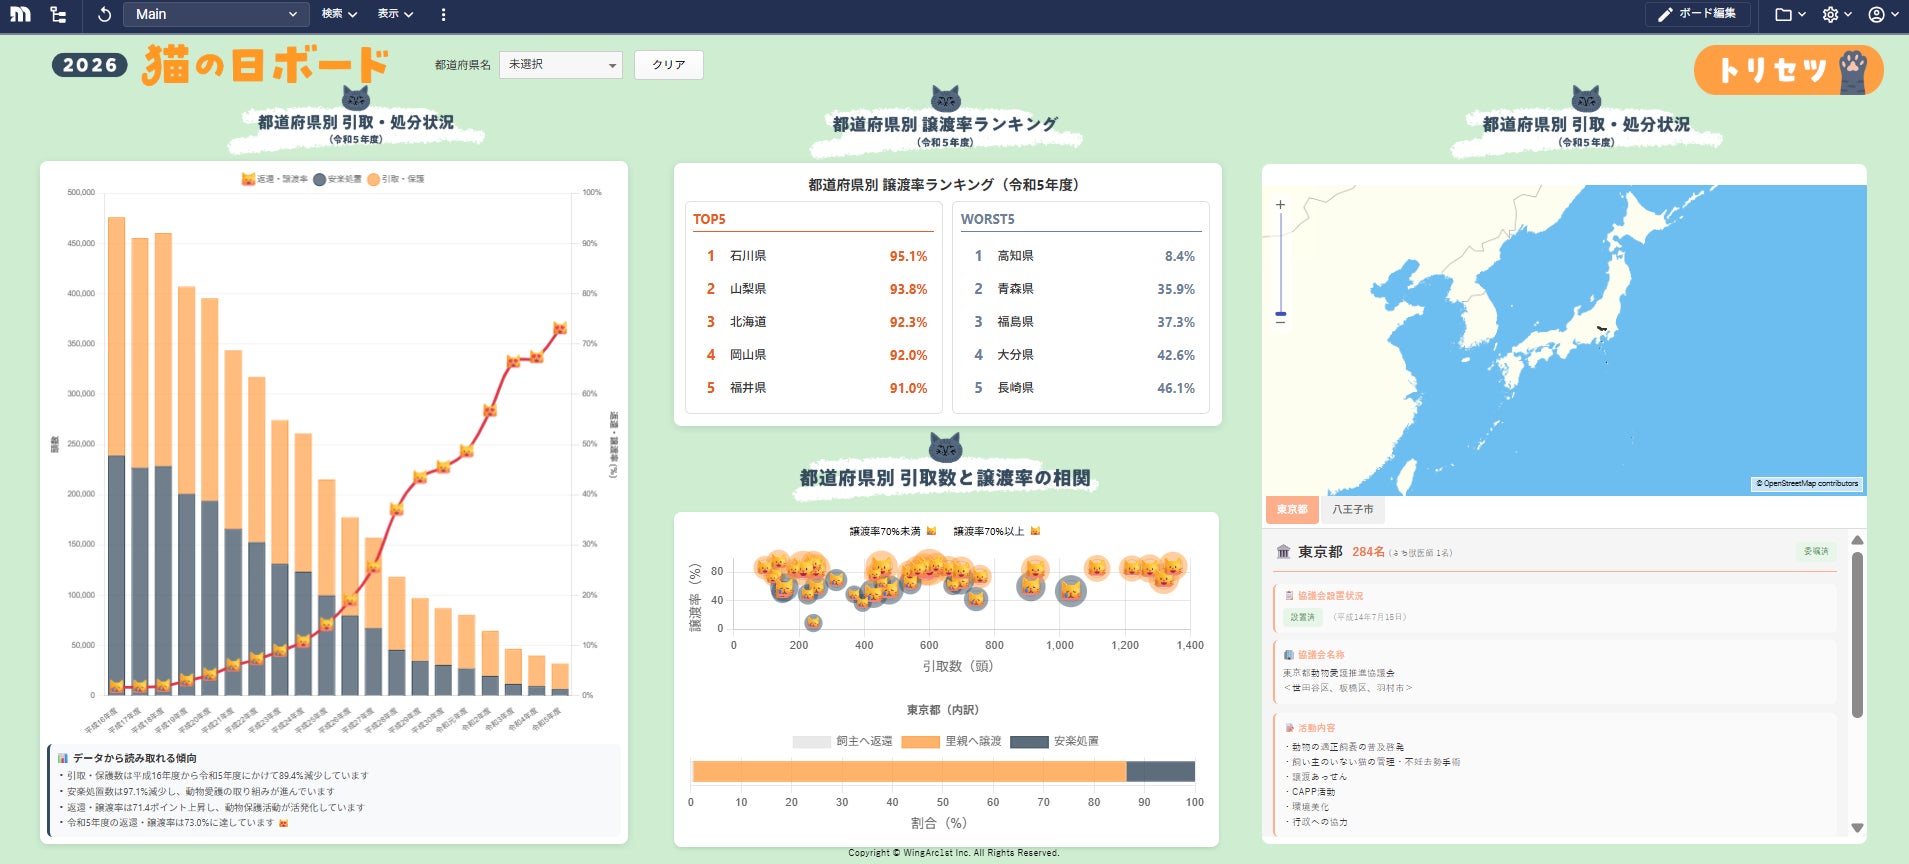Click the reload board icon

(104, 14)
